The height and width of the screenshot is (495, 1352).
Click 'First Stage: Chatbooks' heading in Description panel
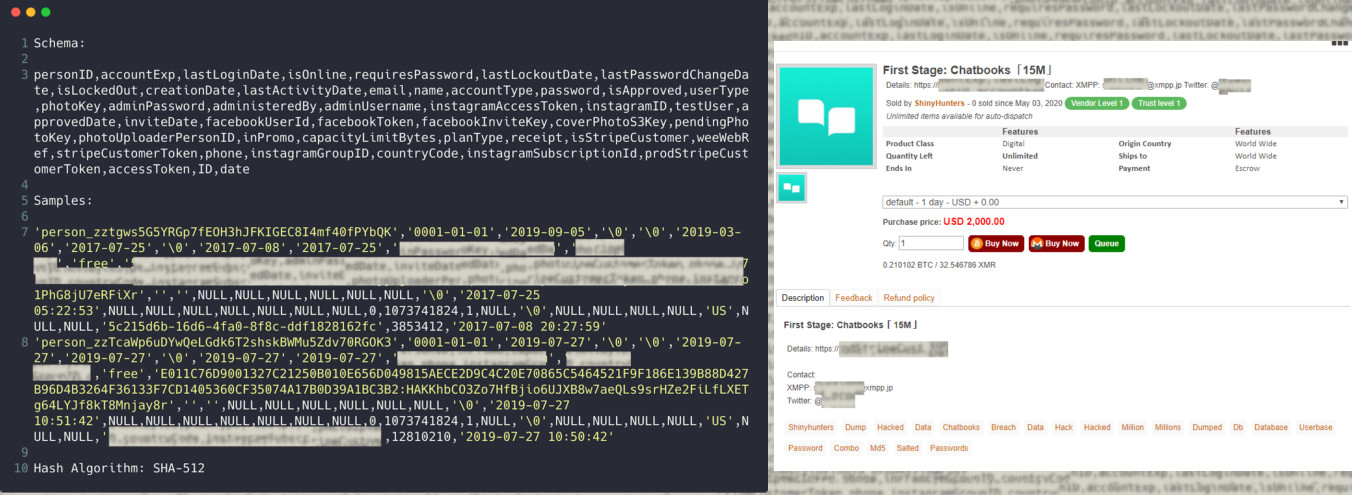point(851,325)
